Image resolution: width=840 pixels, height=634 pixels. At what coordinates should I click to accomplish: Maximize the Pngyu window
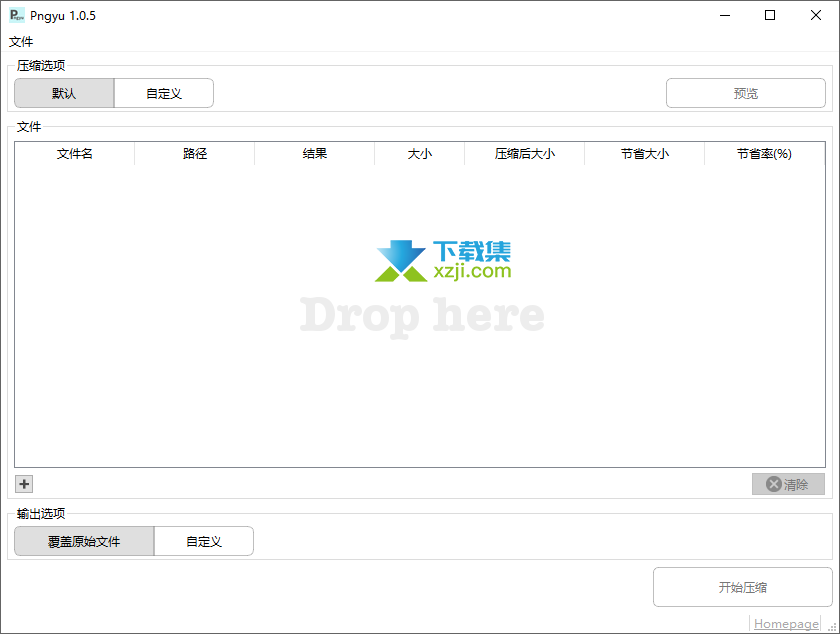pos(769,15)
